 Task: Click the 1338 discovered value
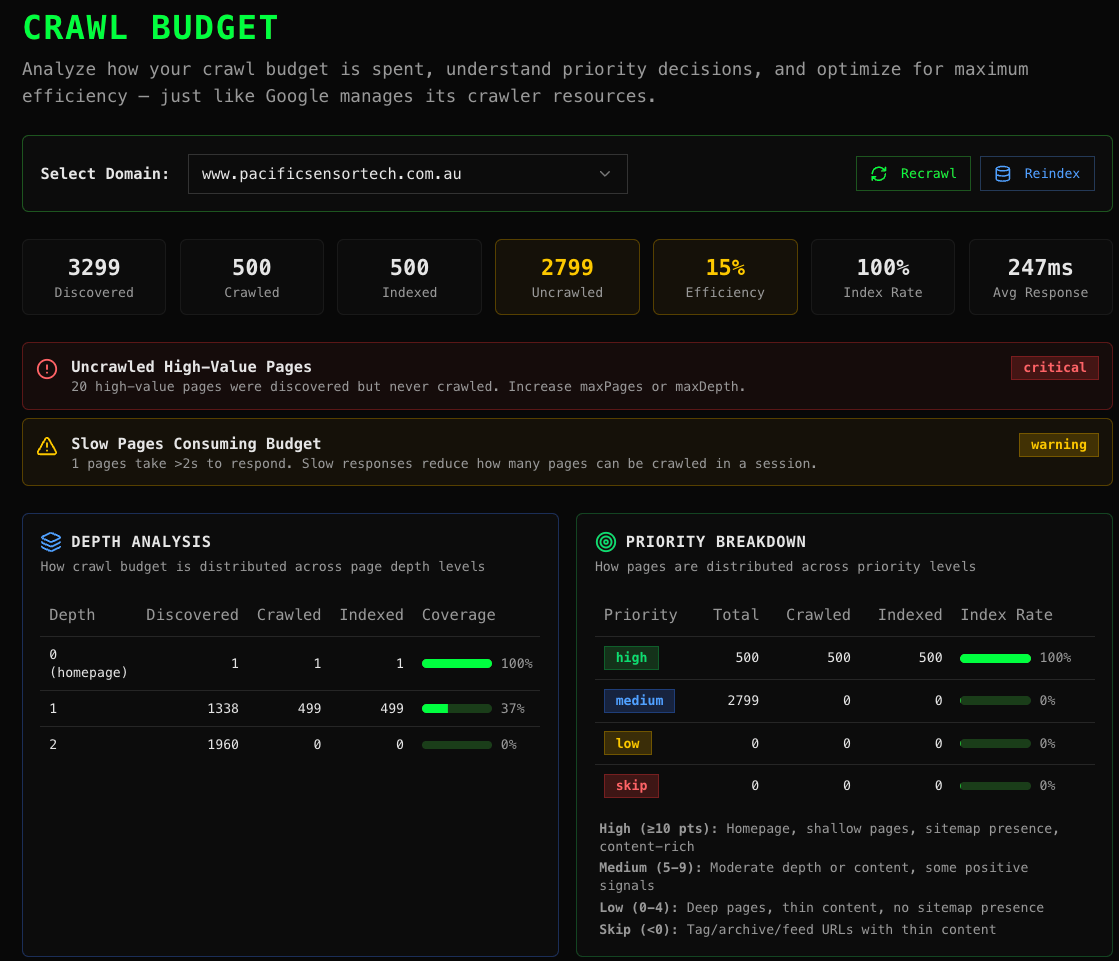click(223, 708)
